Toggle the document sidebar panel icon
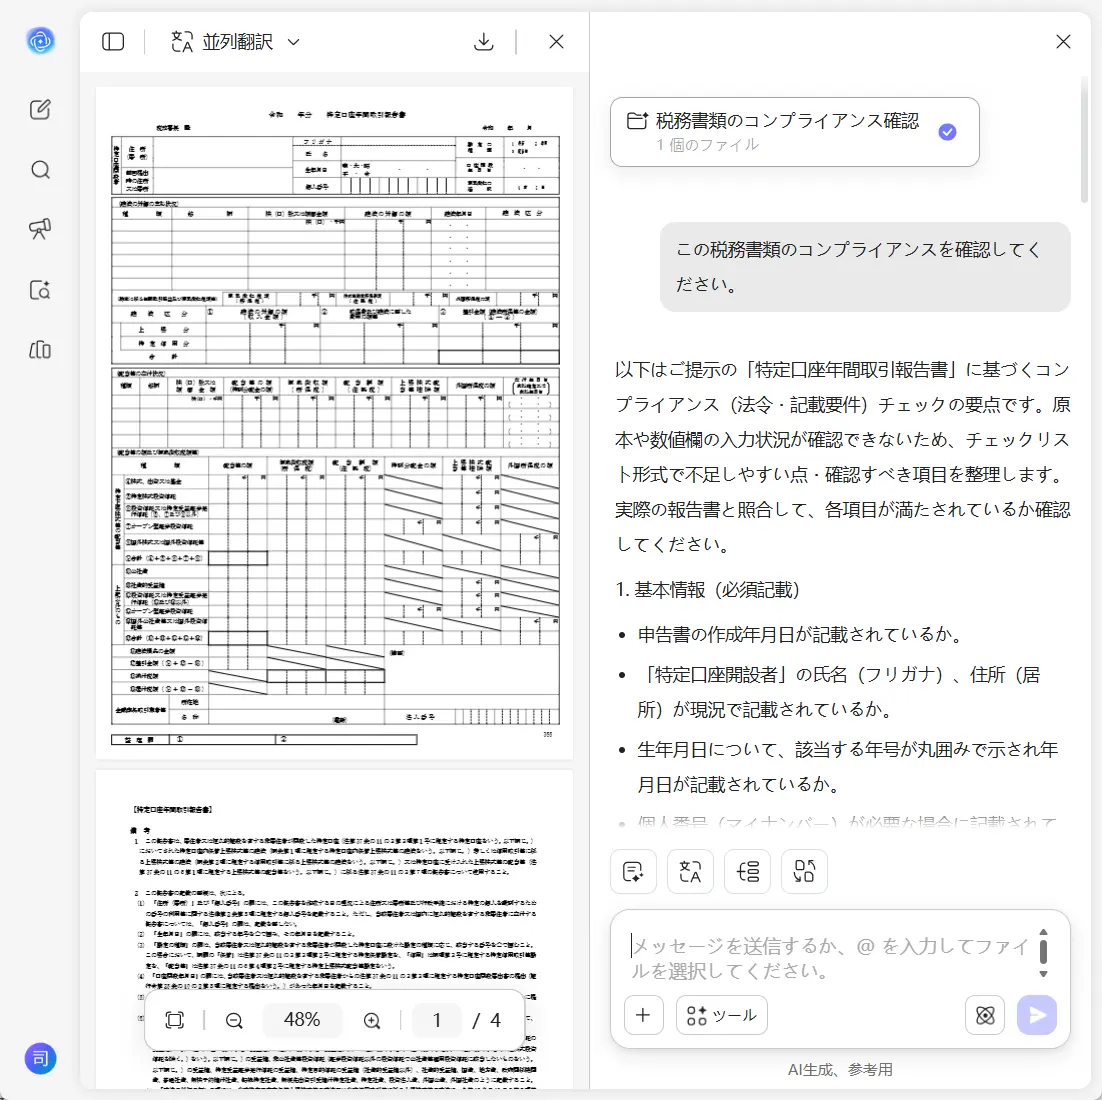The height and width of the screenshot is (1100, 1102). pos(113,41)
